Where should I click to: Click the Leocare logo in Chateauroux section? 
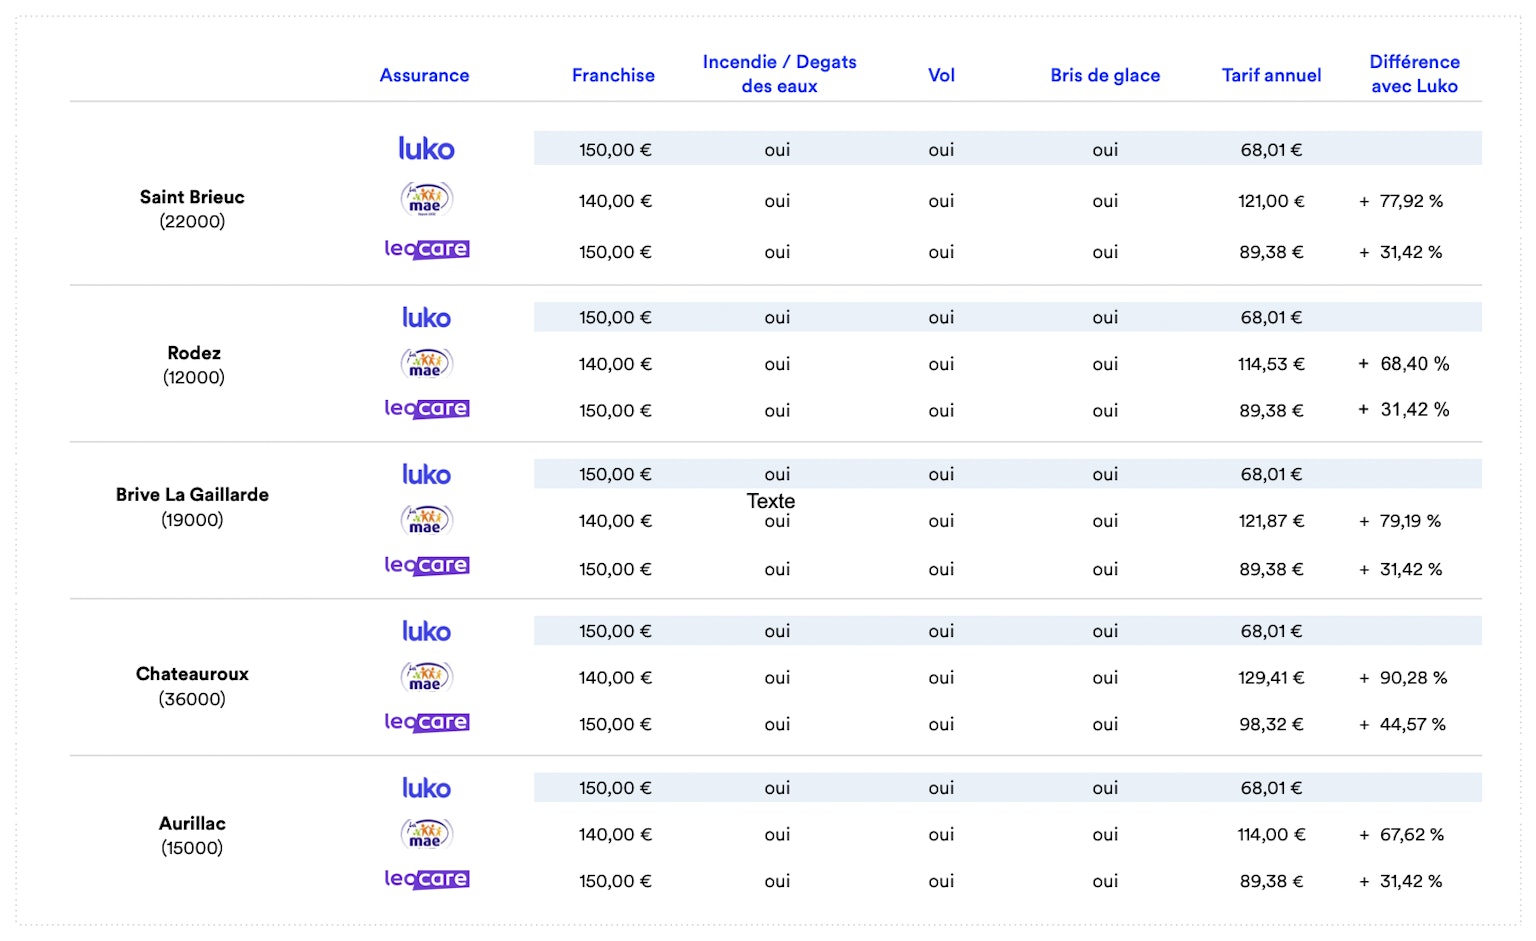427,722
